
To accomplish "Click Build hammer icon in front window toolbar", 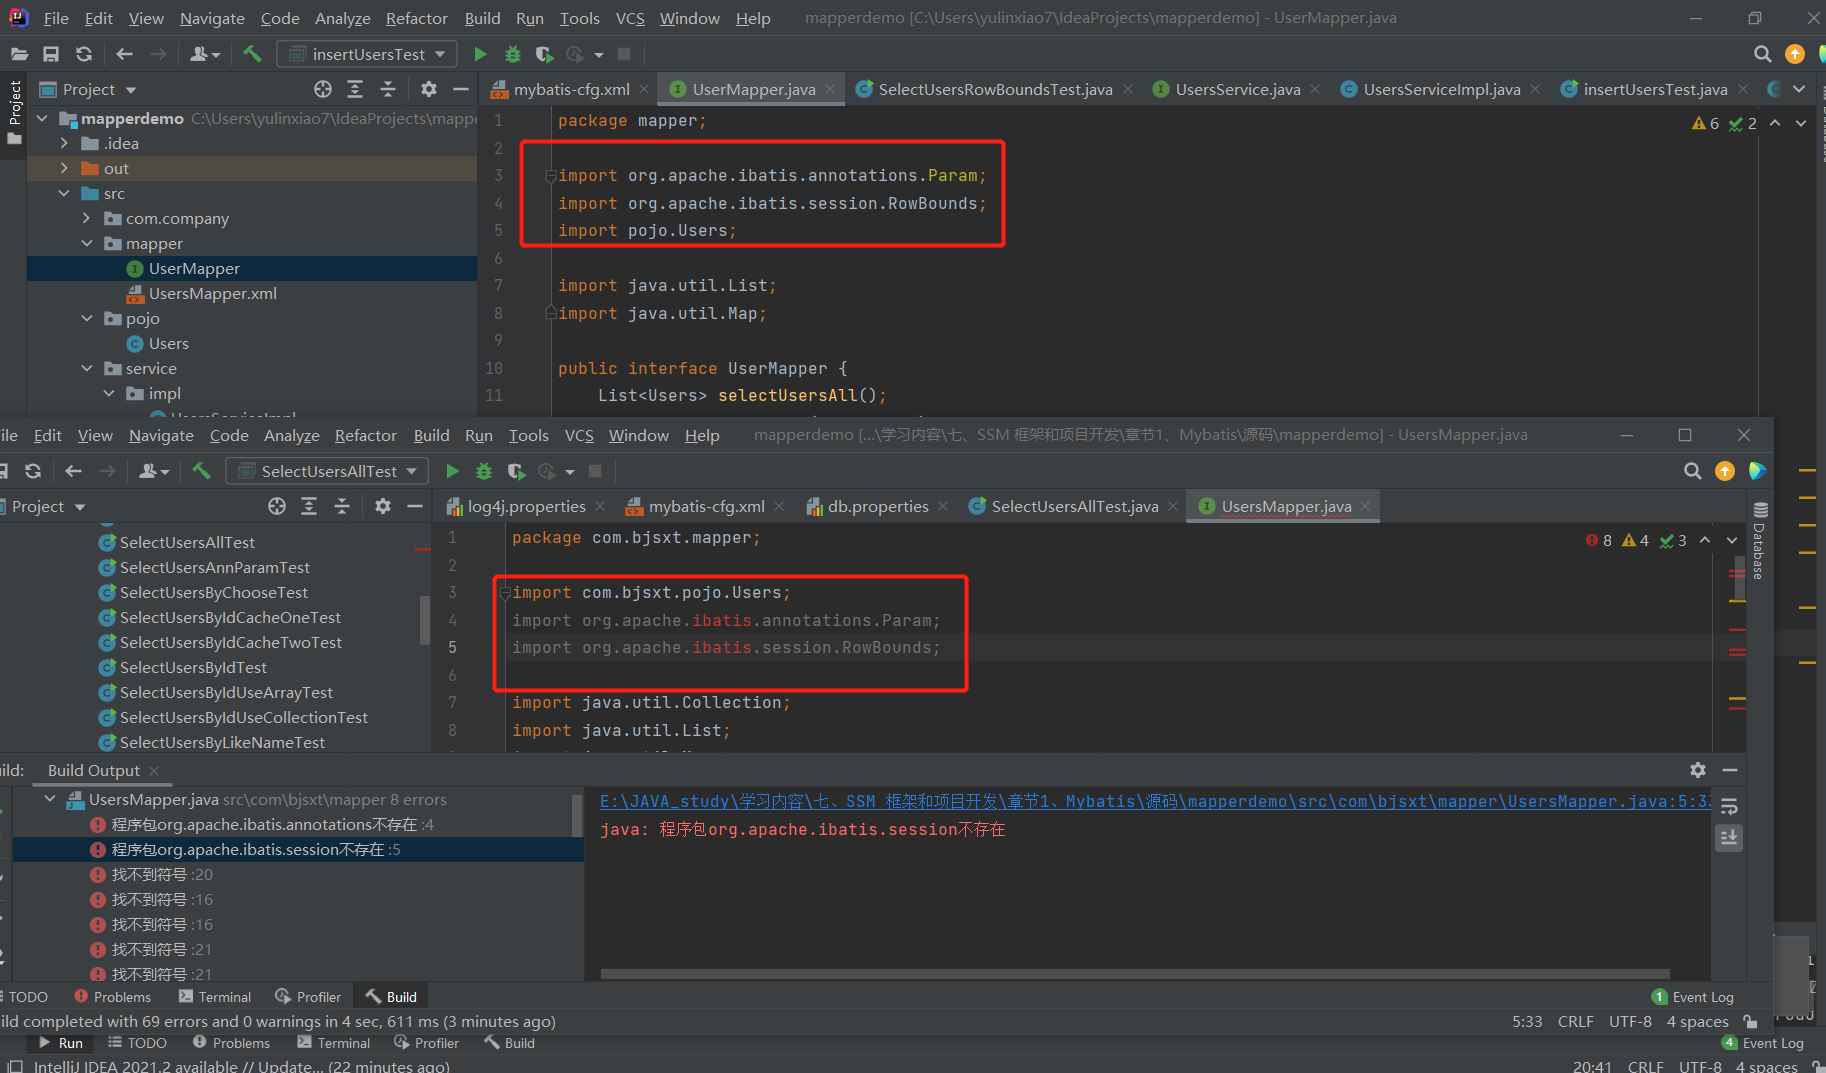I will [201, 471].
